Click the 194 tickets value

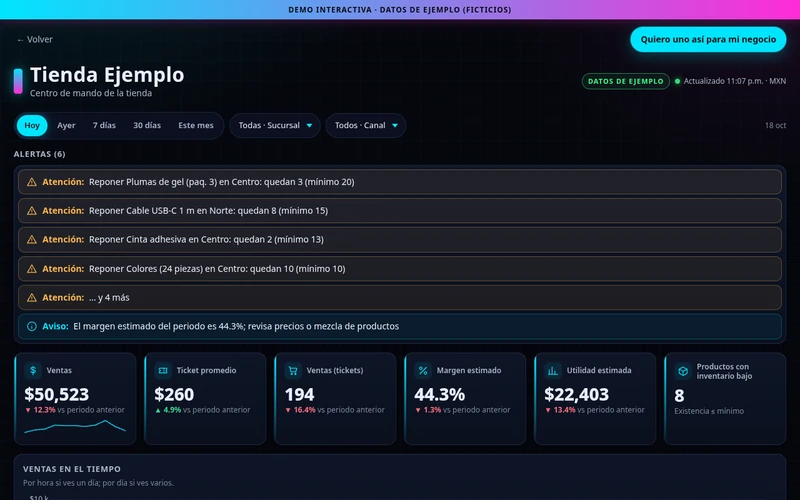[299, 394]
